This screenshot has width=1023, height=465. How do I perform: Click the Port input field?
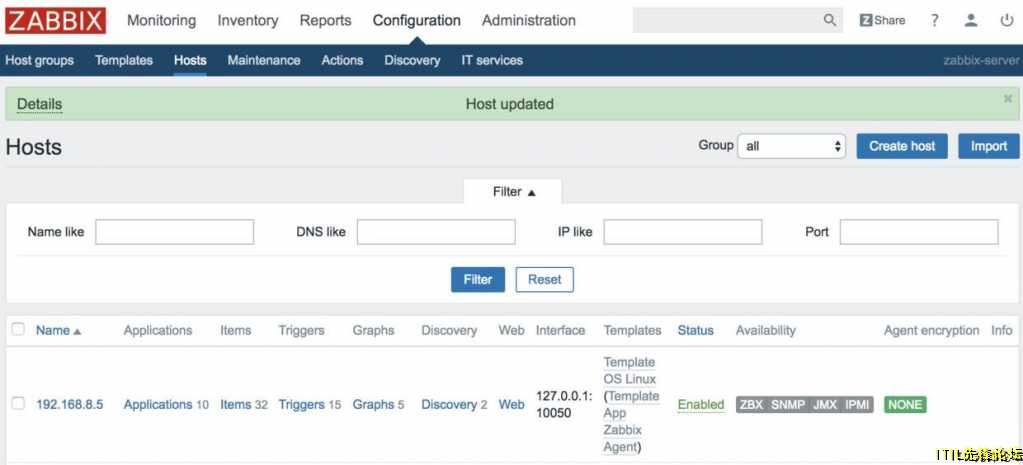919,232
